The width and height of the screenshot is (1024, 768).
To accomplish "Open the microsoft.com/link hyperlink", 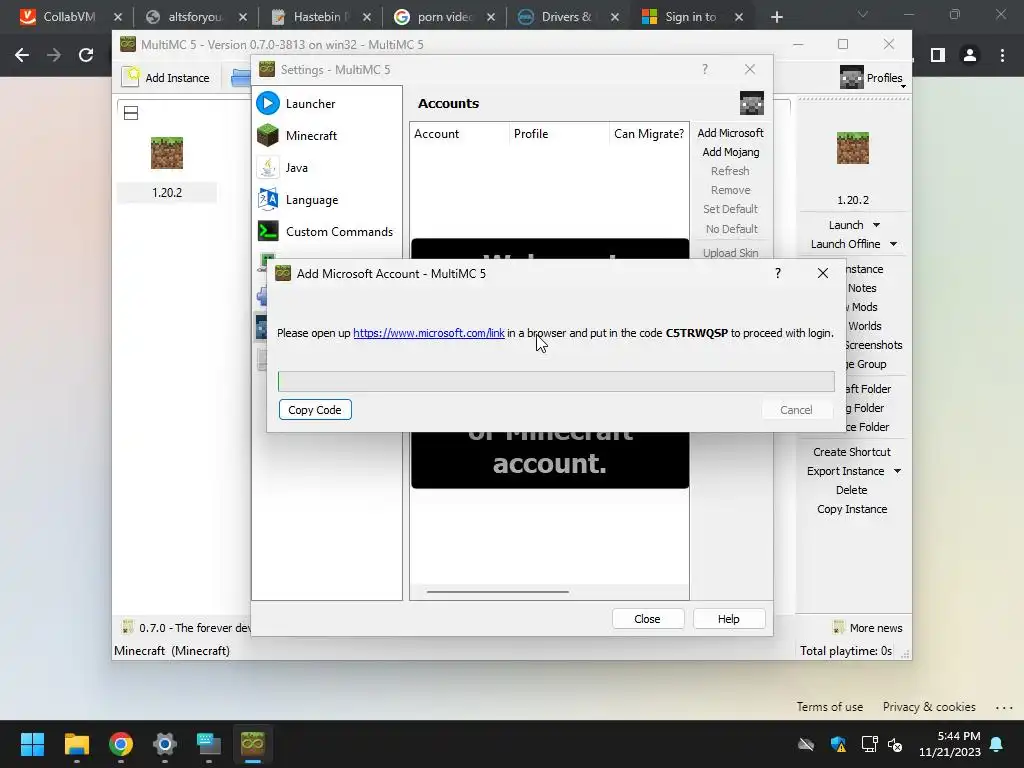I will tap(428, 333).
